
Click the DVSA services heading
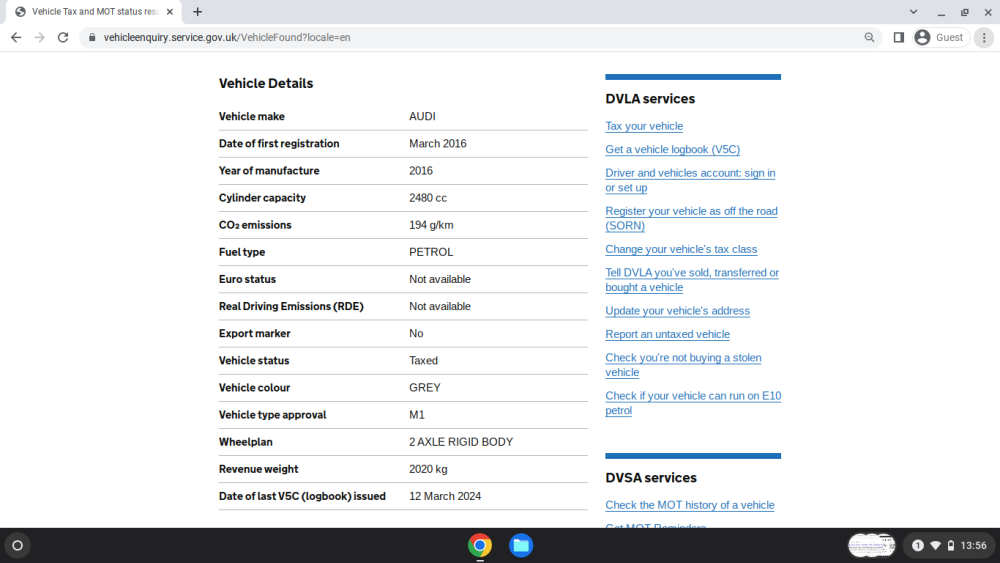[651, 478]
